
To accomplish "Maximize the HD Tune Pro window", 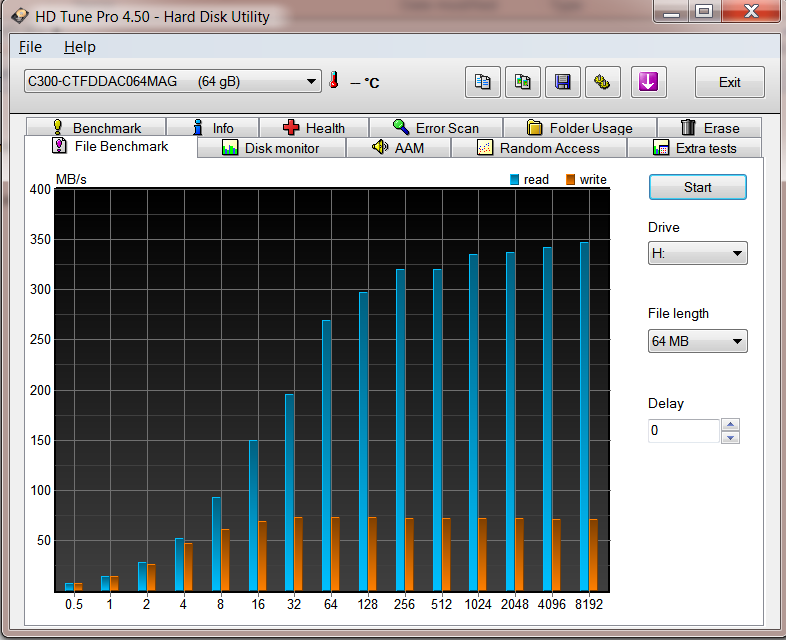I will [x=704, y=11].
